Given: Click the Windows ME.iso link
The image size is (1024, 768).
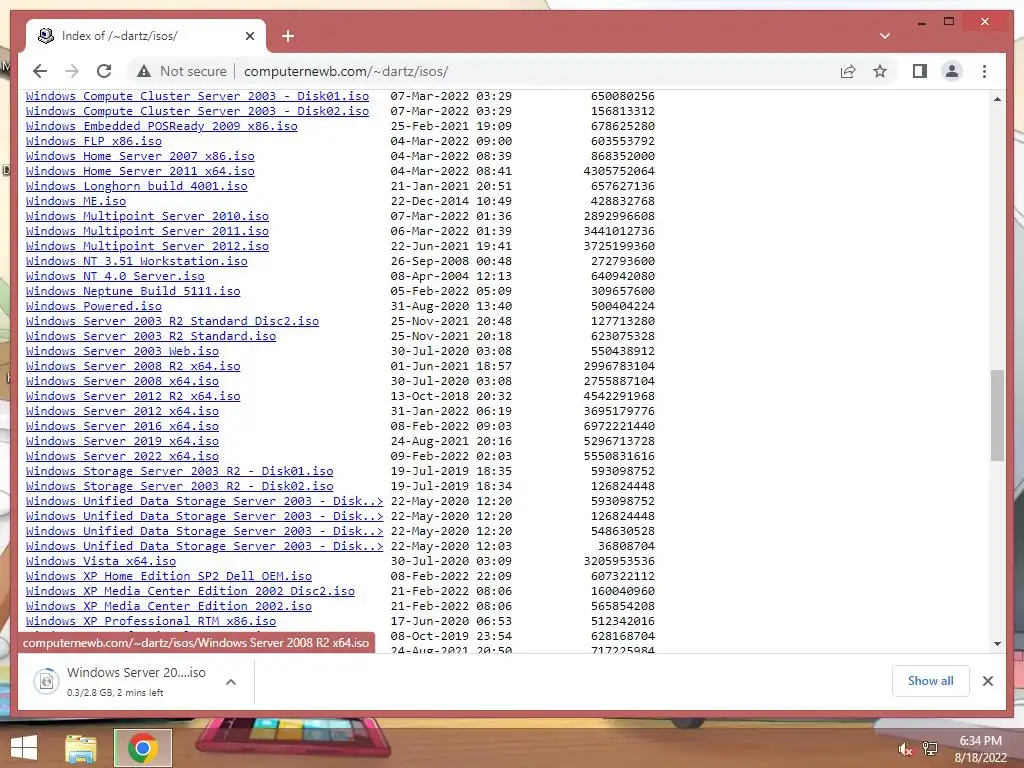Looking at the screenshot, I should pos(76,201).
